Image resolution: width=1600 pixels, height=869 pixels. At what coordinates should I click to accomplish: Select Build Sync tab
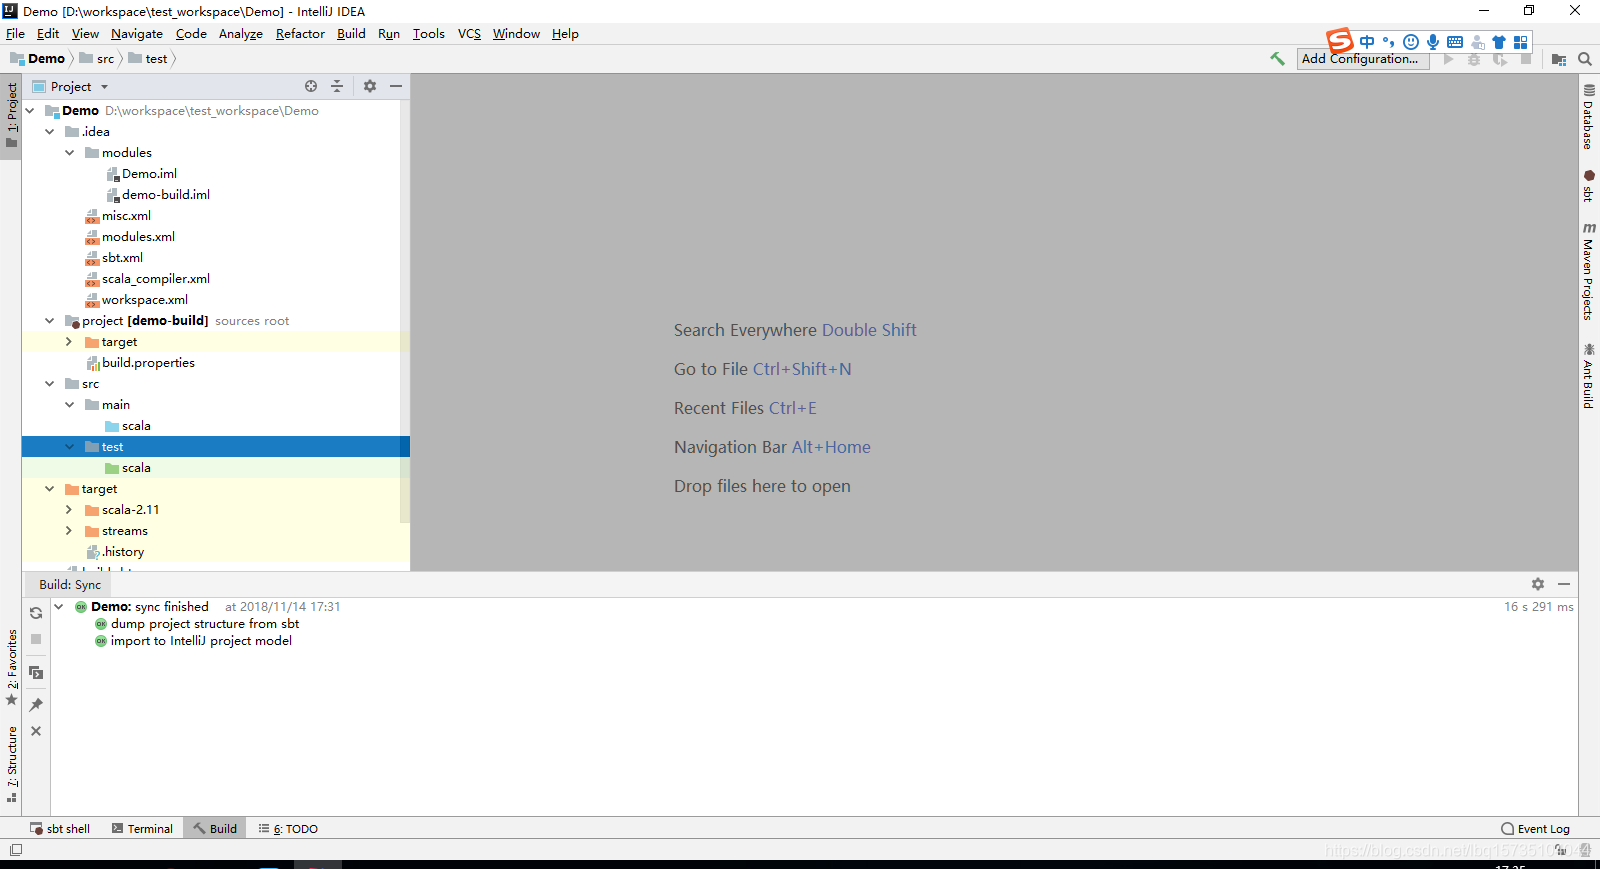[70, 585]
